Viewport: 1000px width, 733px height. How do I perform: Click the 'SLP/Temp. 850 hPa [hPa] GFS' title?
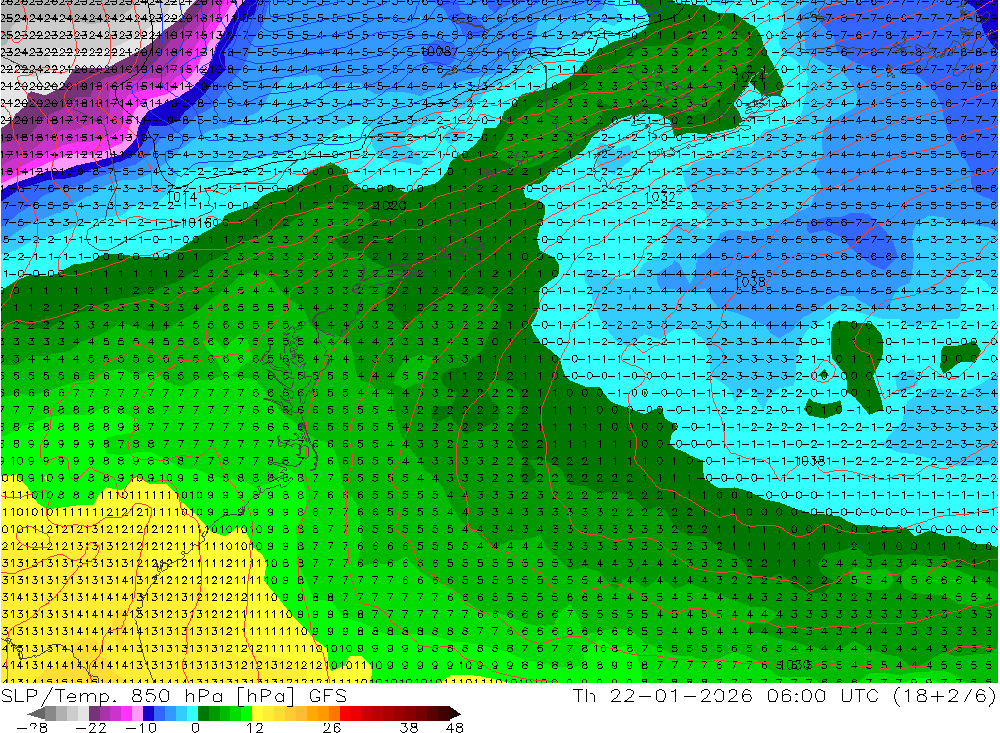[x=173, y=695]
